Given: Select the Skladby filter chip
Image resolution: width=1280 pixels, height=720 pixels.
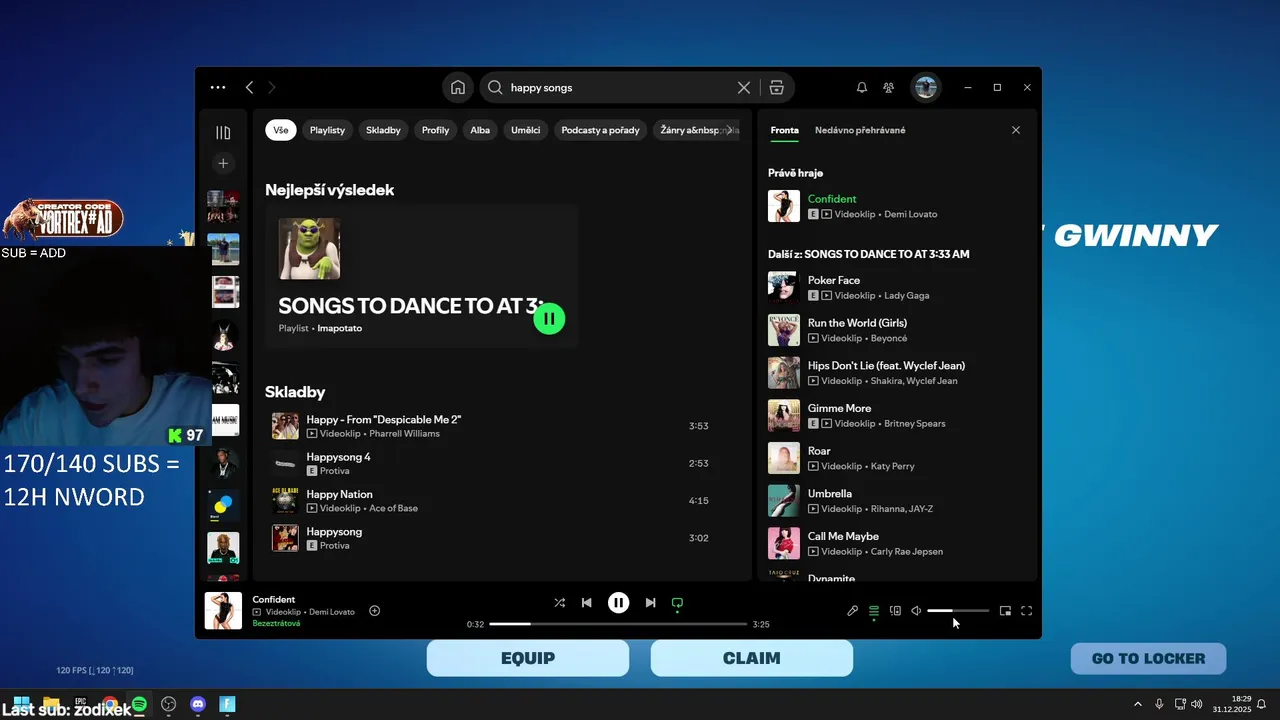Looking at the screenshot, I should (x=383, y=130).
